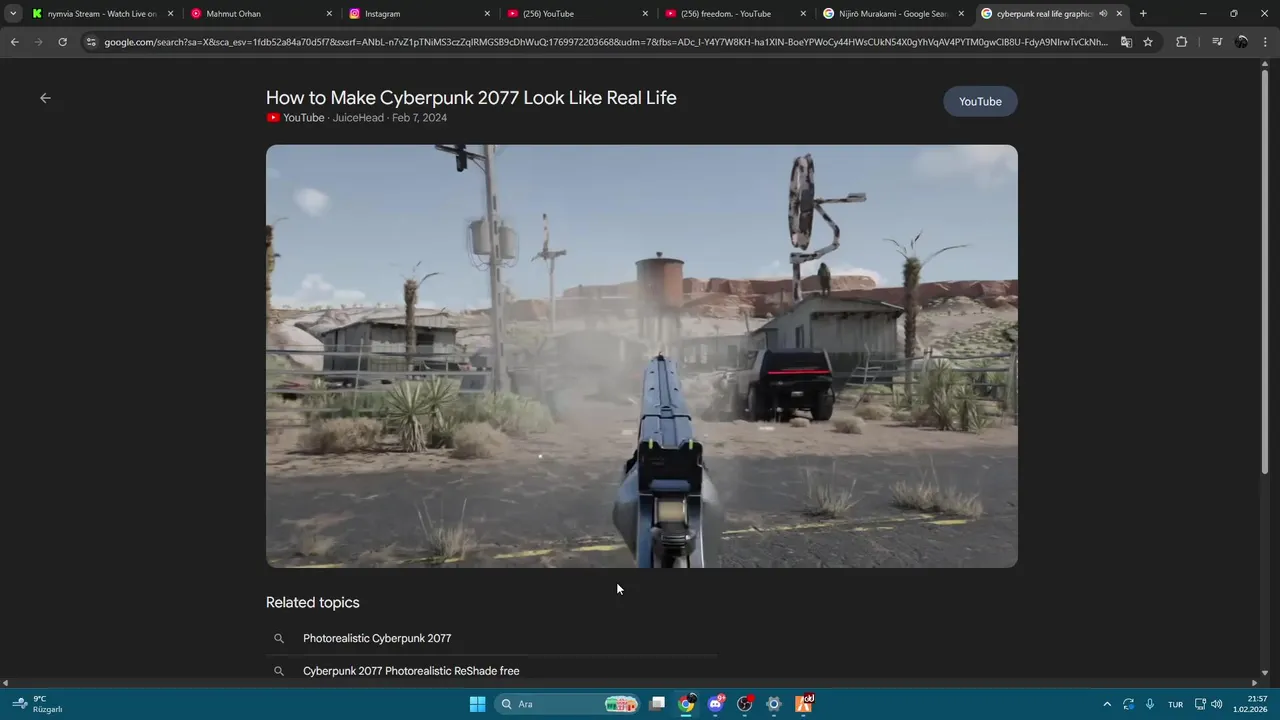Go back with the arrow beside the video title
Screen dimensions: 1280x720
45,98
